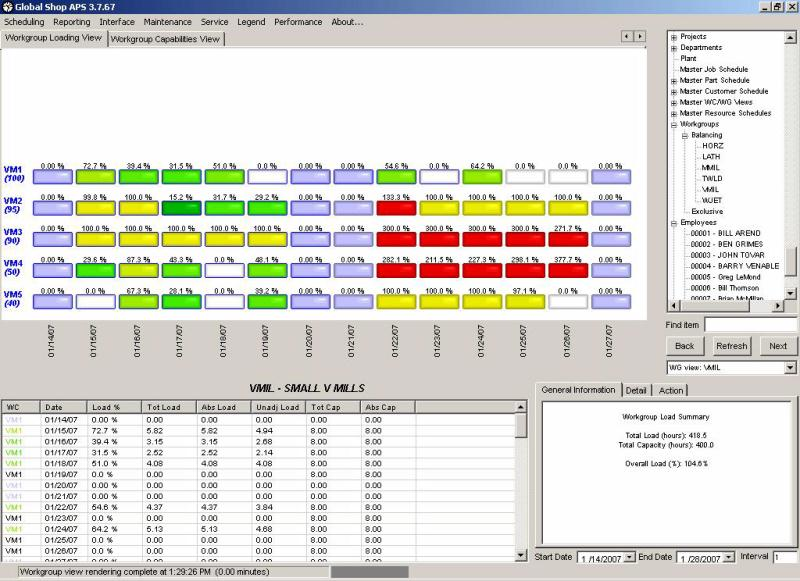The height and width of the screenshot is (581, 800).
Task: Collapse the Employees tree node
Action: click(674, 223)
